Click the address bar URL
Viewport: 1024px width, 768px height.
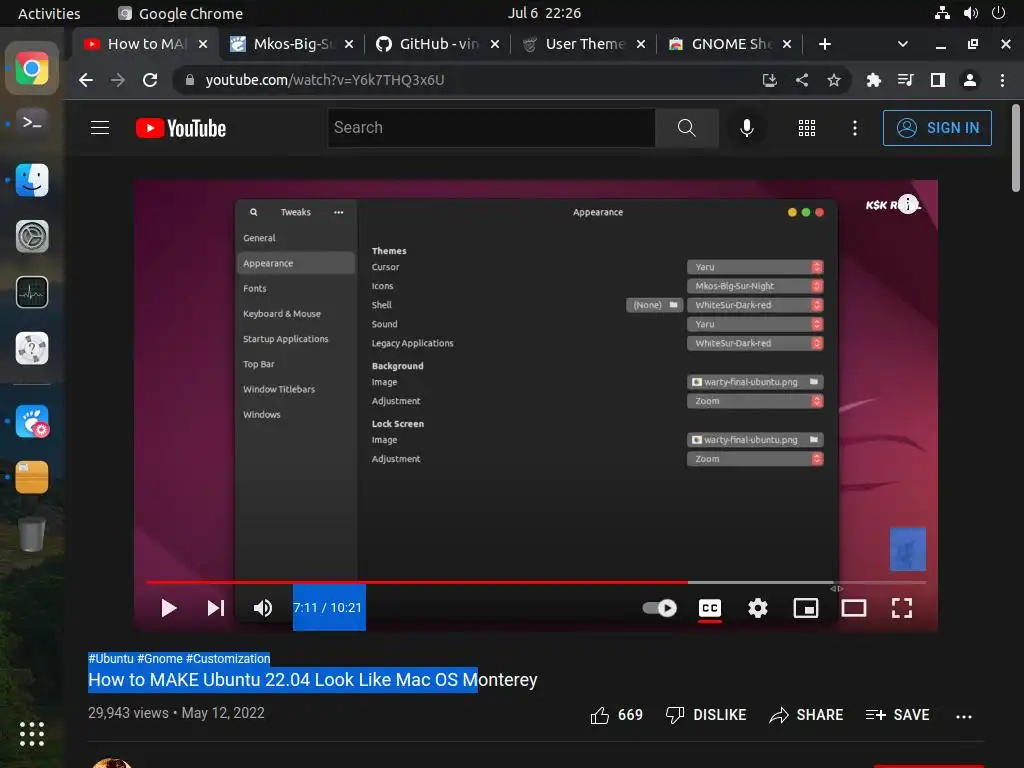pyautogui.click(x=325, y=80)
